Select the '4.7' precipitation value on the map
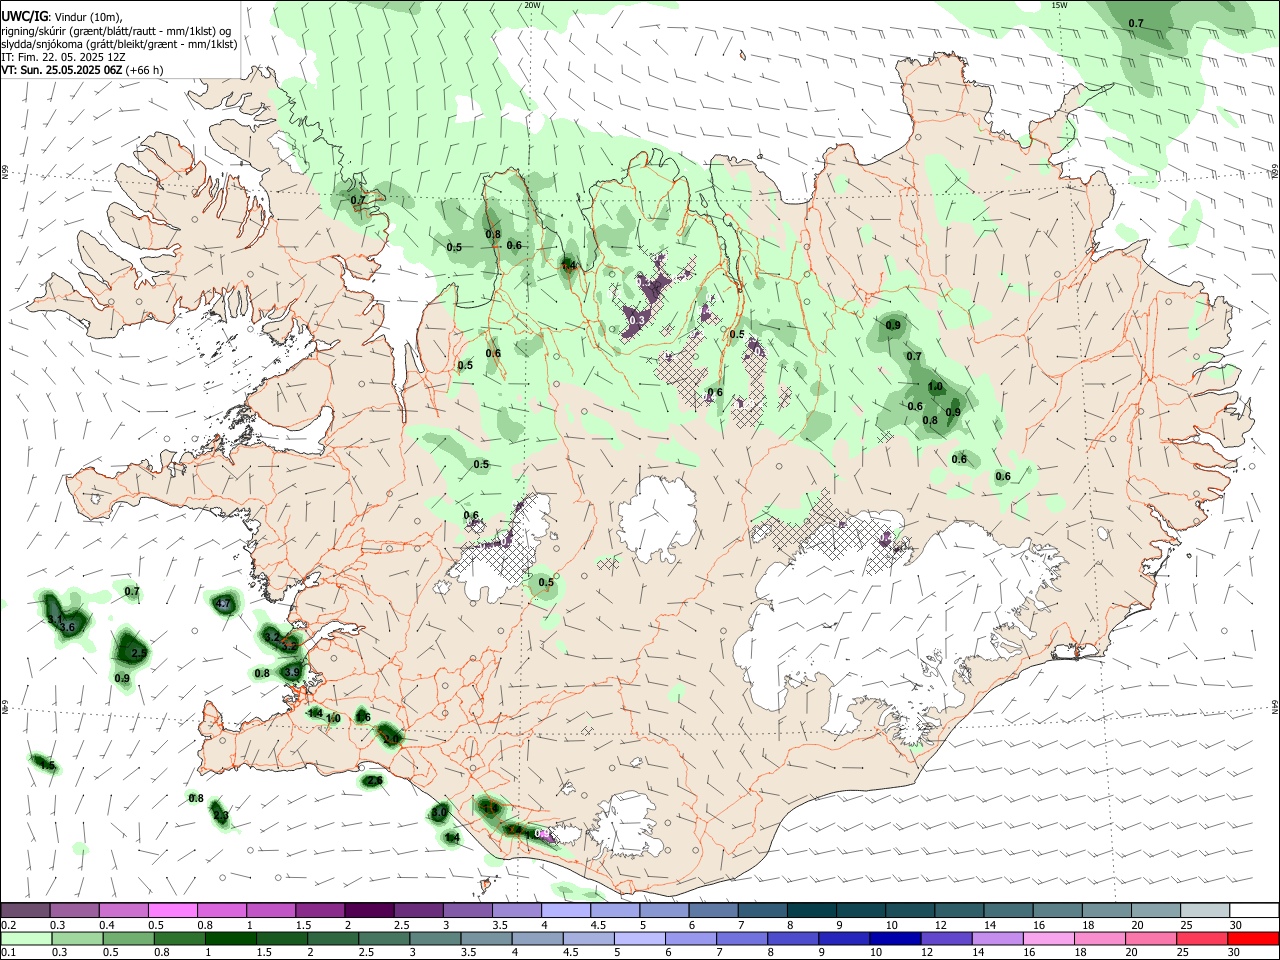Screen dimensions: 1280x960 (224, 604)
